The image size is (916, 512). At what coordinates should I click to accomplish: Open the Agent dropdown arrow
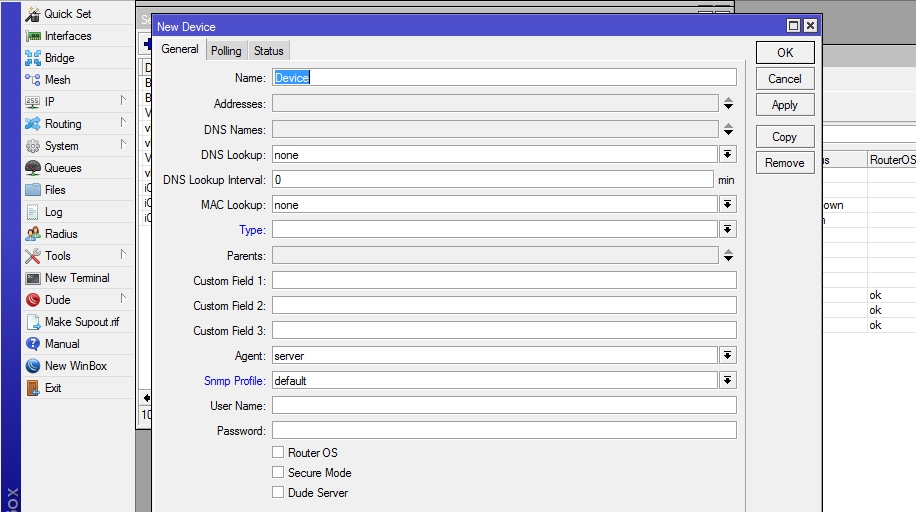pyautogui.click(x=727, y=355)
